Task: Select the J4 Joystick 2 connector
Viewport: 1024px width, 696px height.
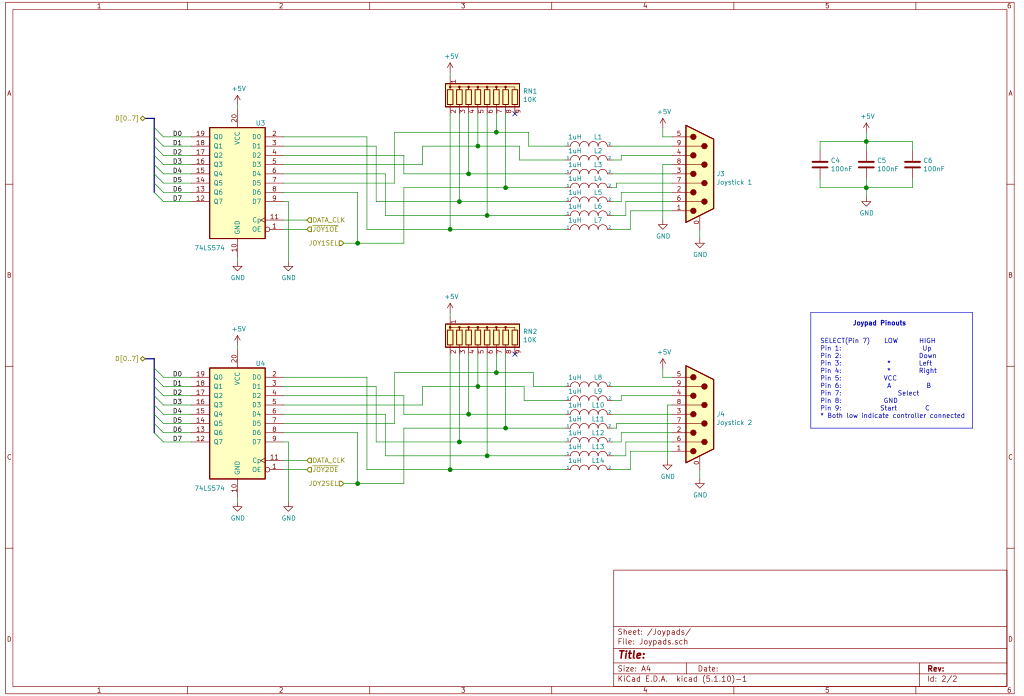Action: click(699, 414)
